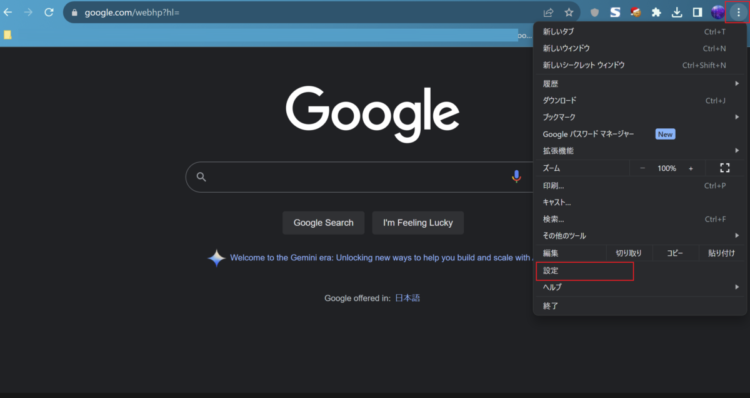Open the yellow bookmark folder on bookmarks bar
Screen dimensions: 750x398
click(8, 34)
